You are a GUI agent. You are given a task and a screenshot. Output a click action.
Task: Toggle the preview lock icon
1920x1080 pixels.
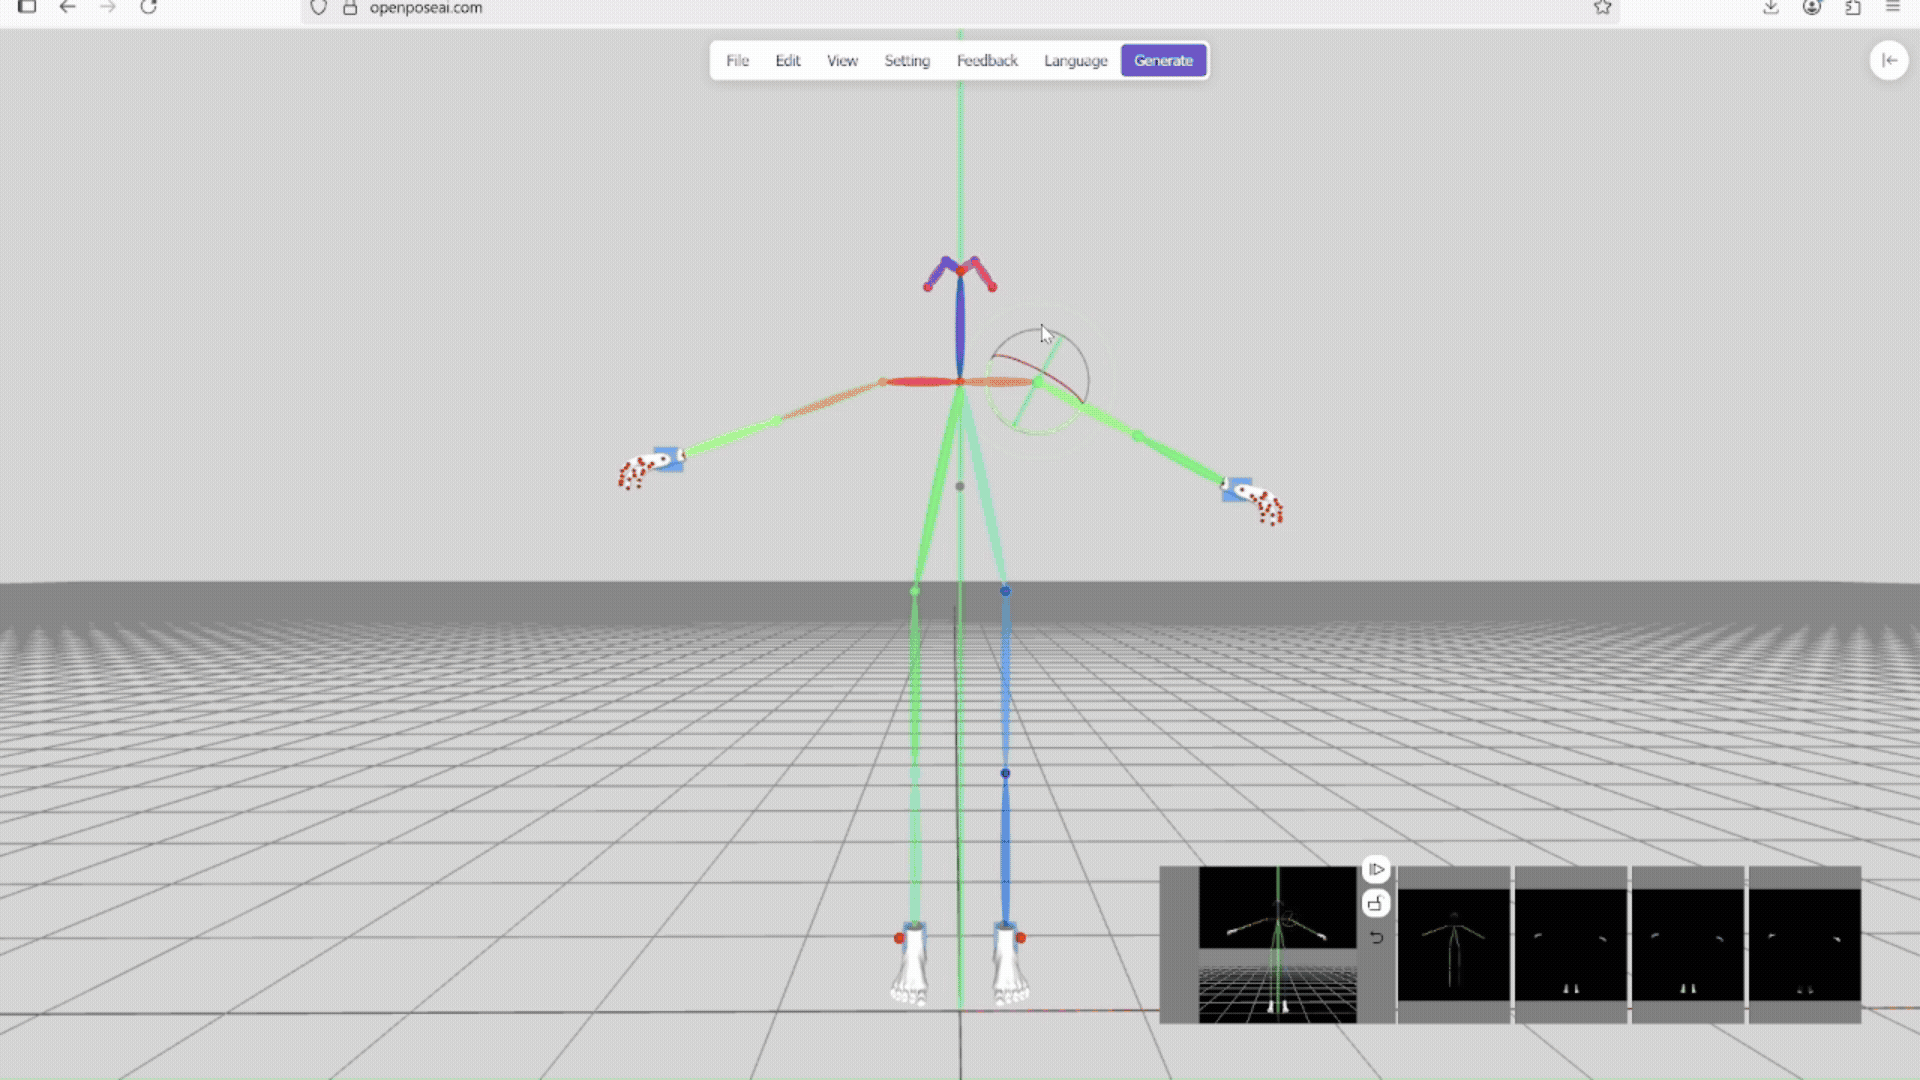click(1376, 904)
